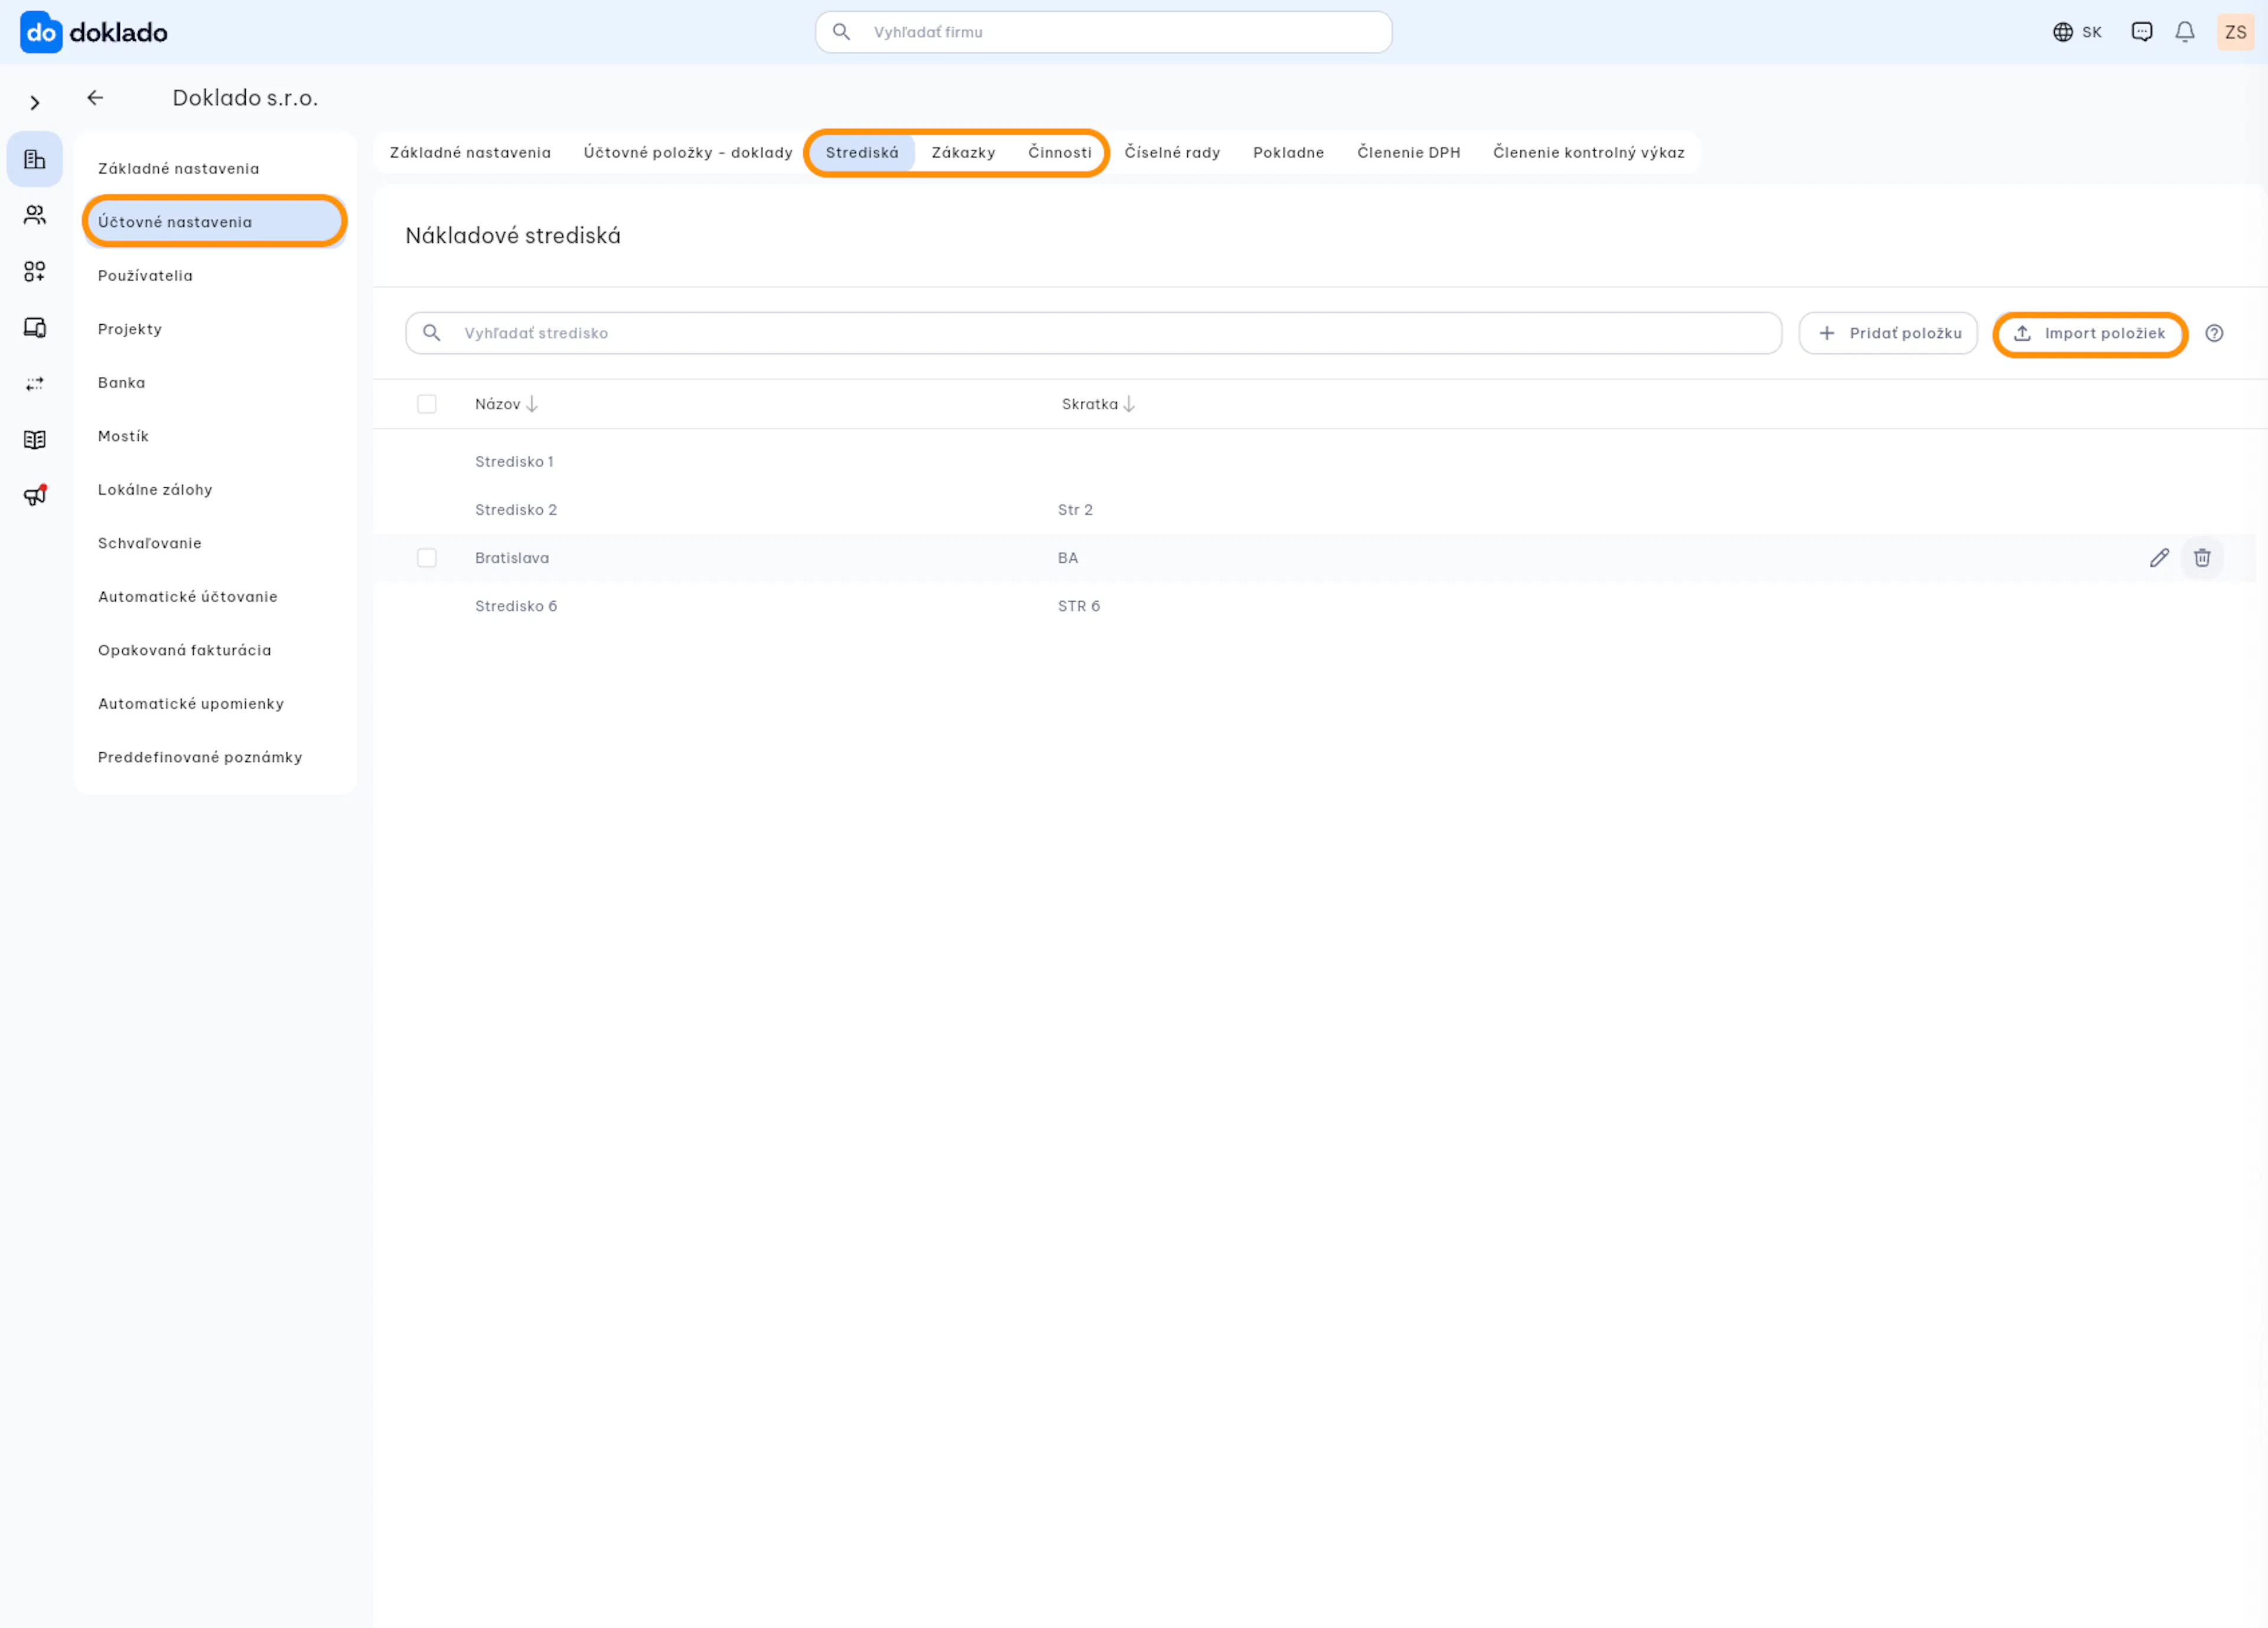Open the Členenie kontrolný výkaz tab
The height and width of the screenshot is (1628, 2268).
point(1588,152)
